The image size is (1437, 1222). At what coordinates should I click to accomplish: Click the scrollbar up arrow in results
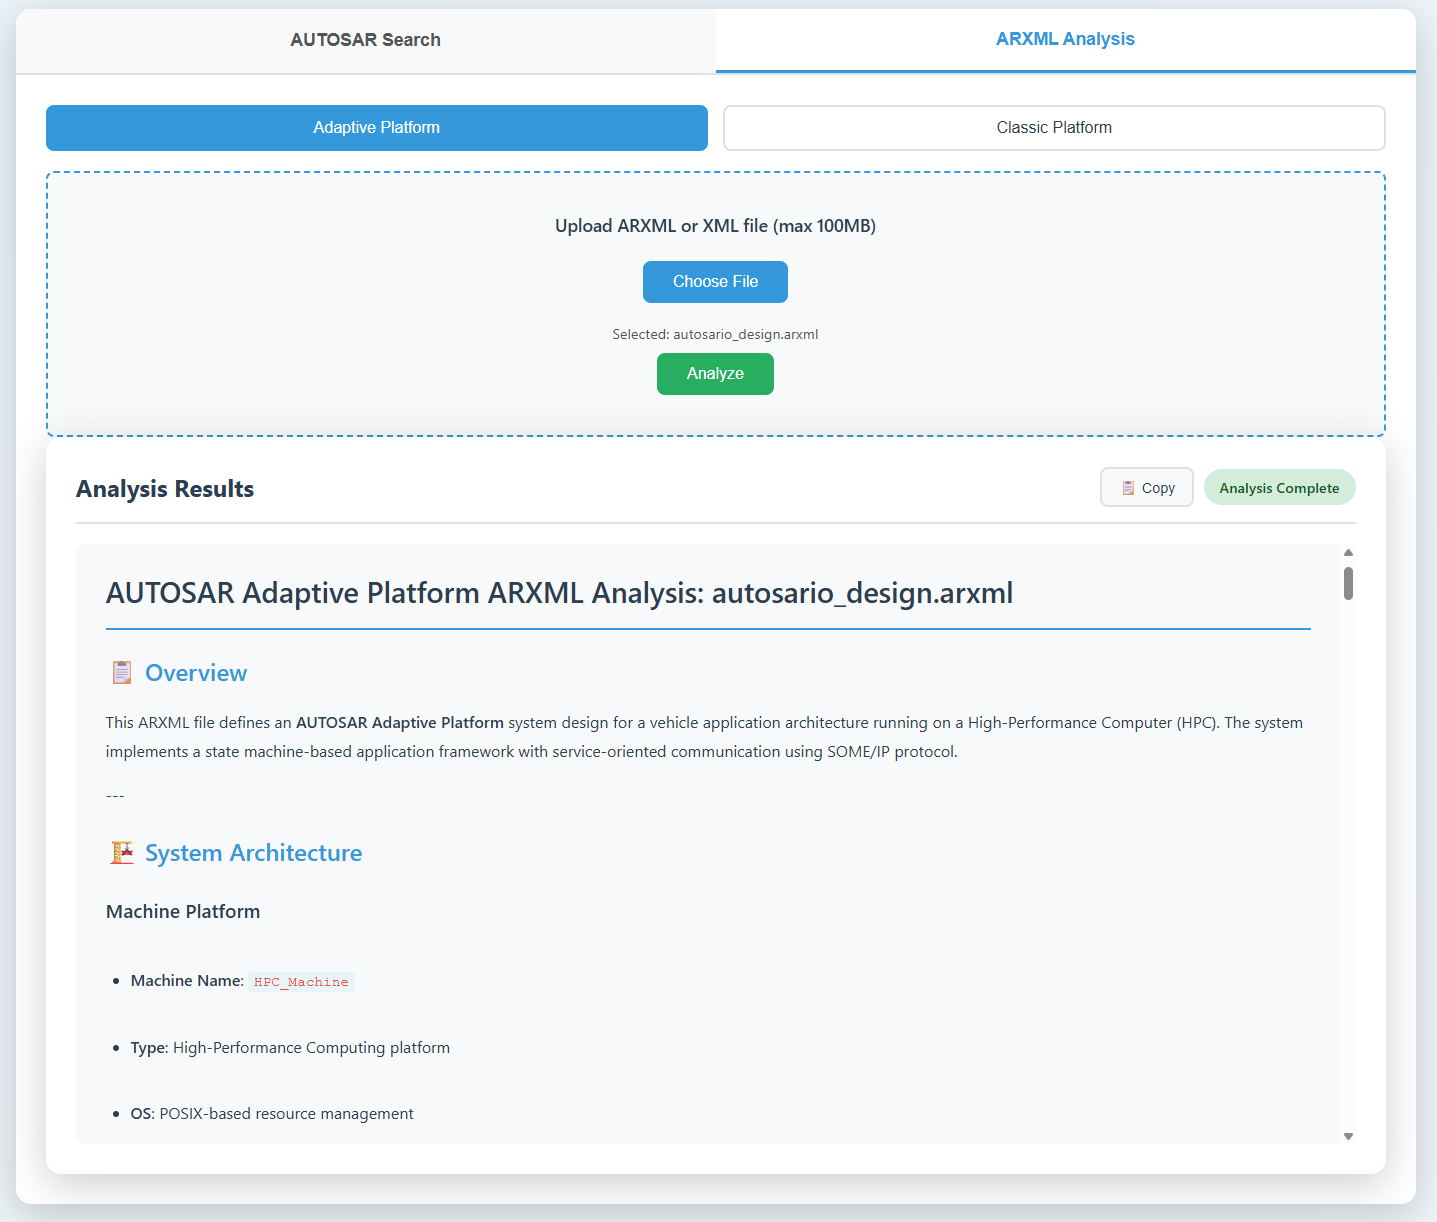tap(1348, 553)
